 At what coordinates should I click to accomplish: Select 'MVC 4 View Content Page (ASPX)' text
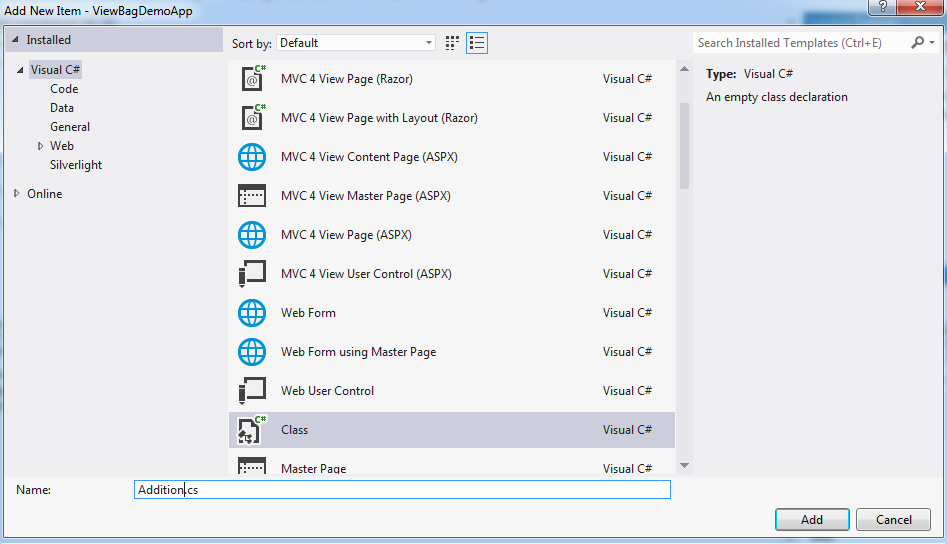pyautogui.click(x=369, y=157)
